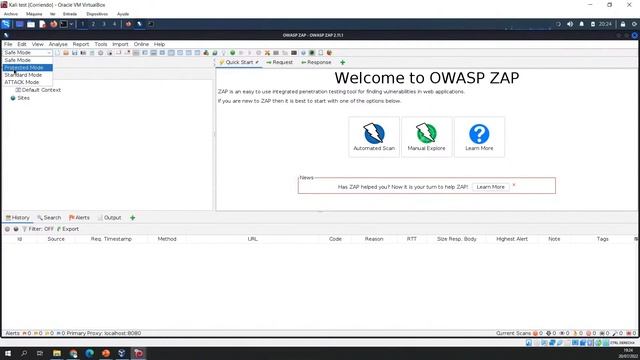Open the Import menu
The width and height of the screenshot is (640, 360).
point(120,44)
